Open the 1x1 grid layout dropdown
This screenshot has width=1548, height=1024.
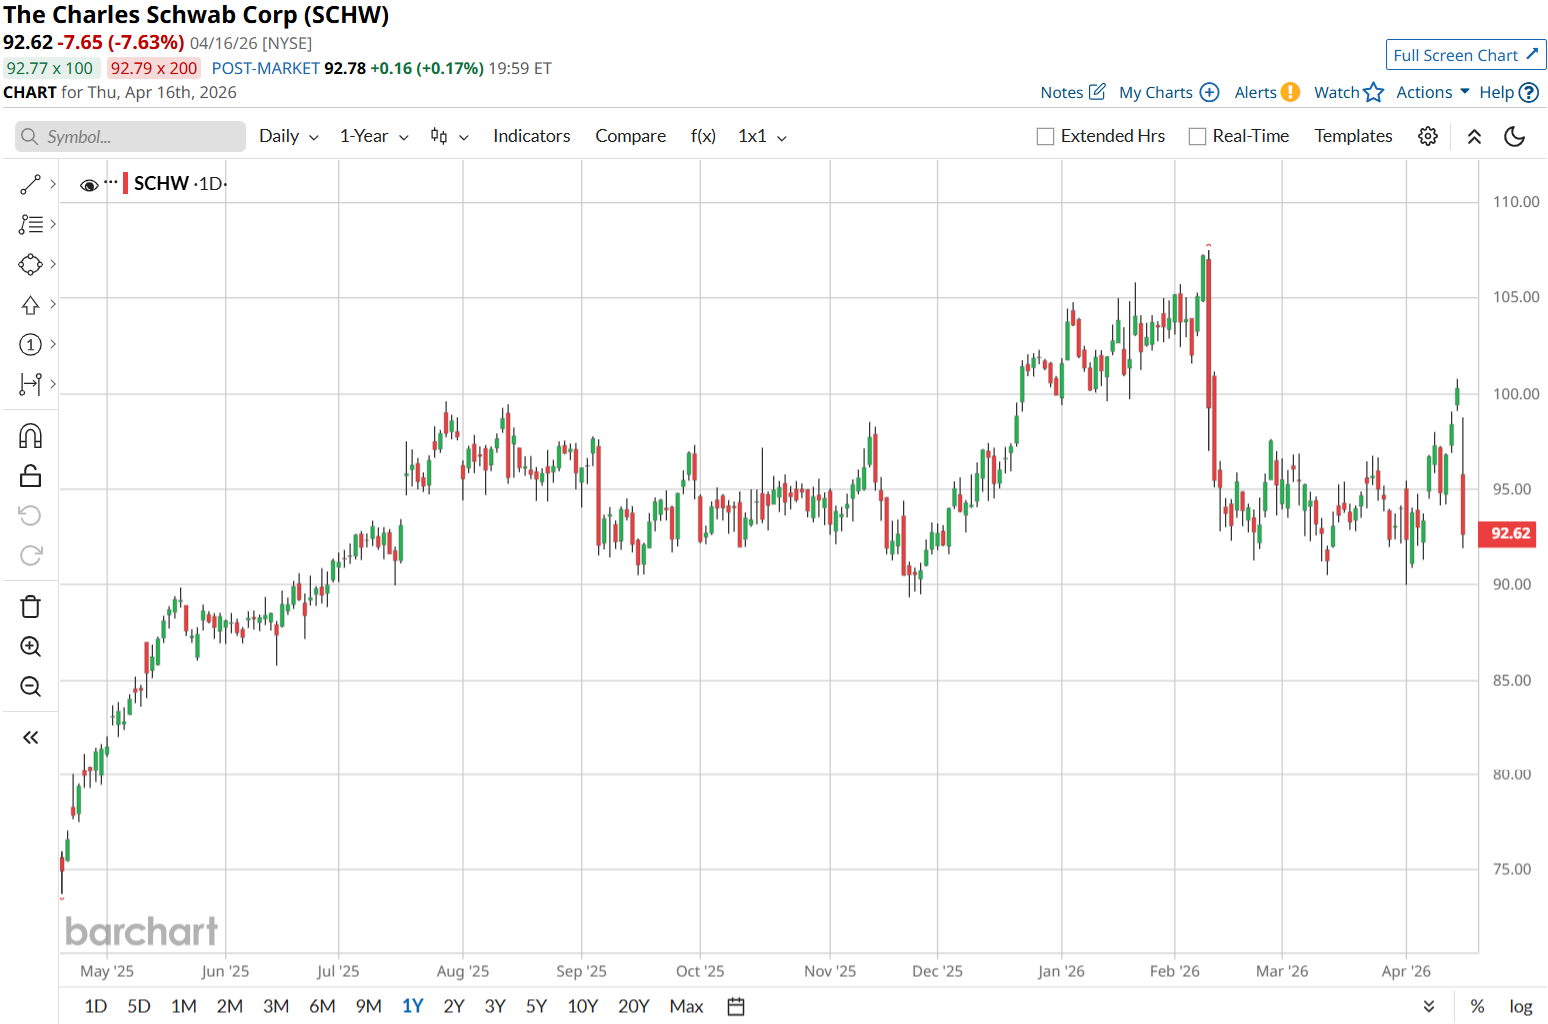(x=762, y=136)
